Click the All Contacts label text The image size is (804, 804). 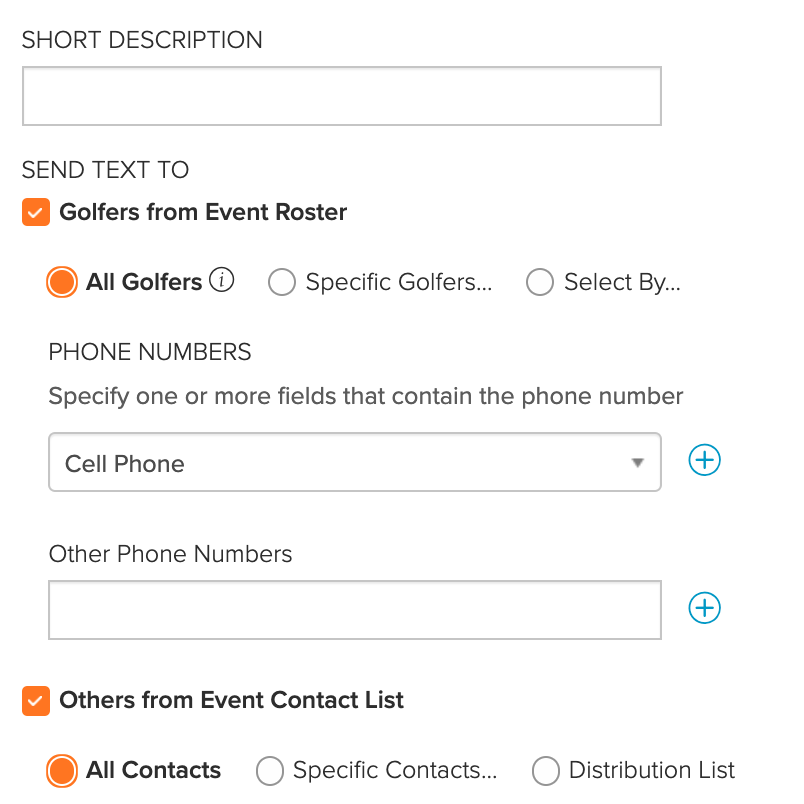pos(153,770)
